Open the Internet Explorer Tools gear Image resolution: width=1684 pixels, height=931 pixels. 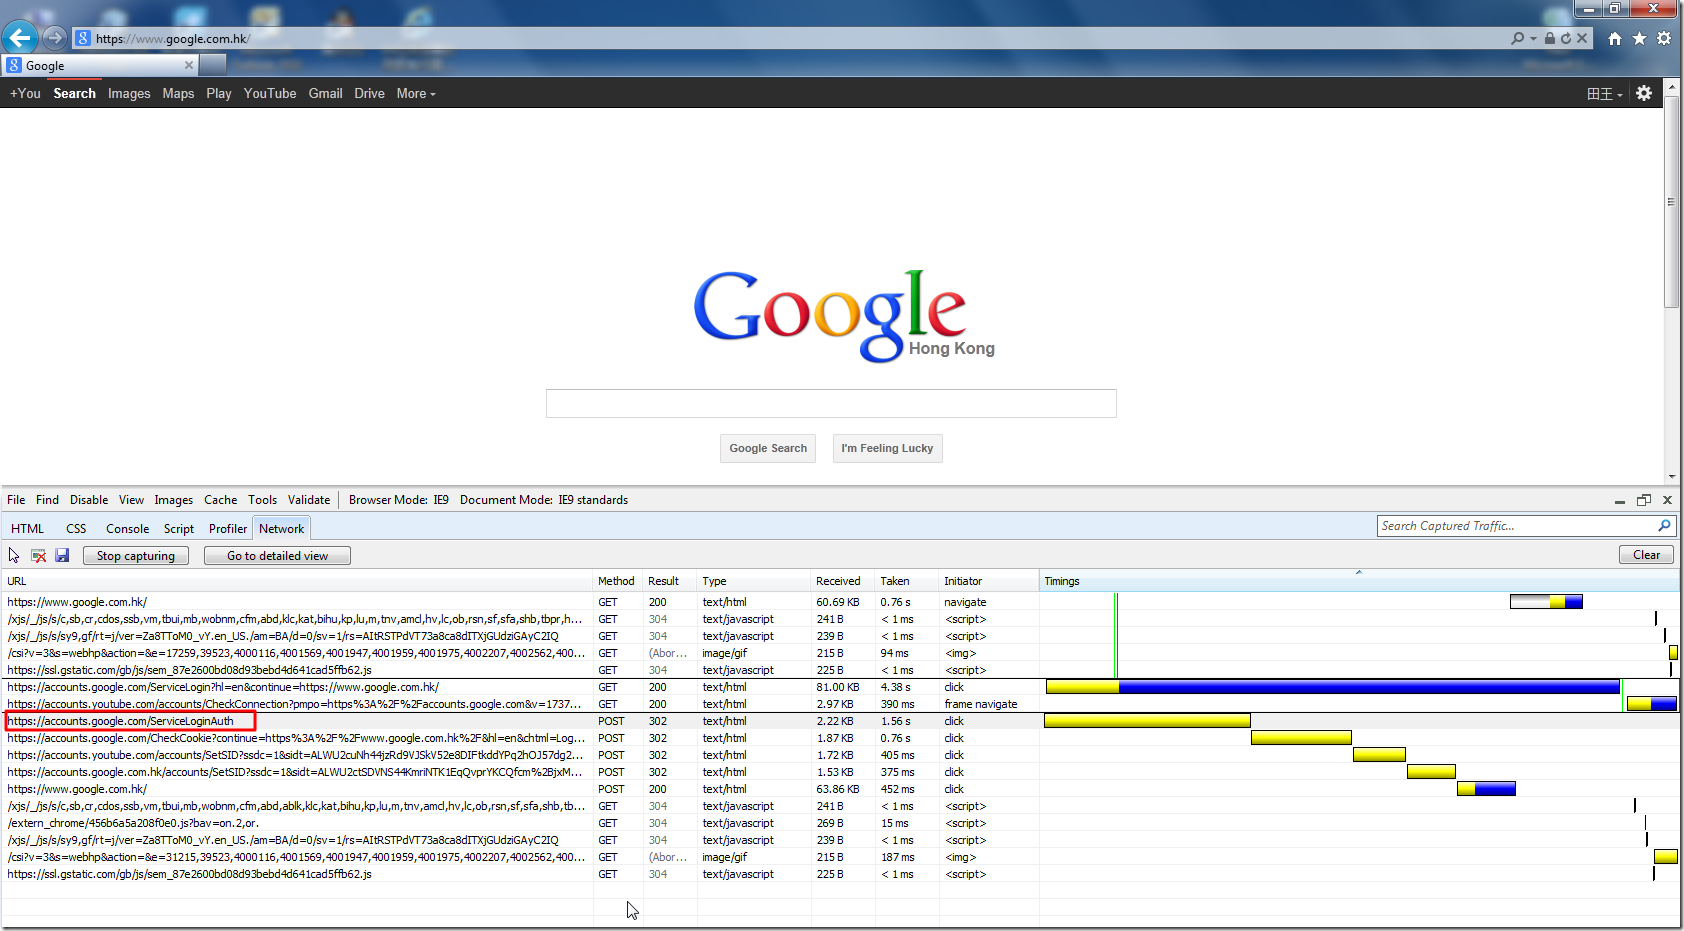(x=1664, y=38)
